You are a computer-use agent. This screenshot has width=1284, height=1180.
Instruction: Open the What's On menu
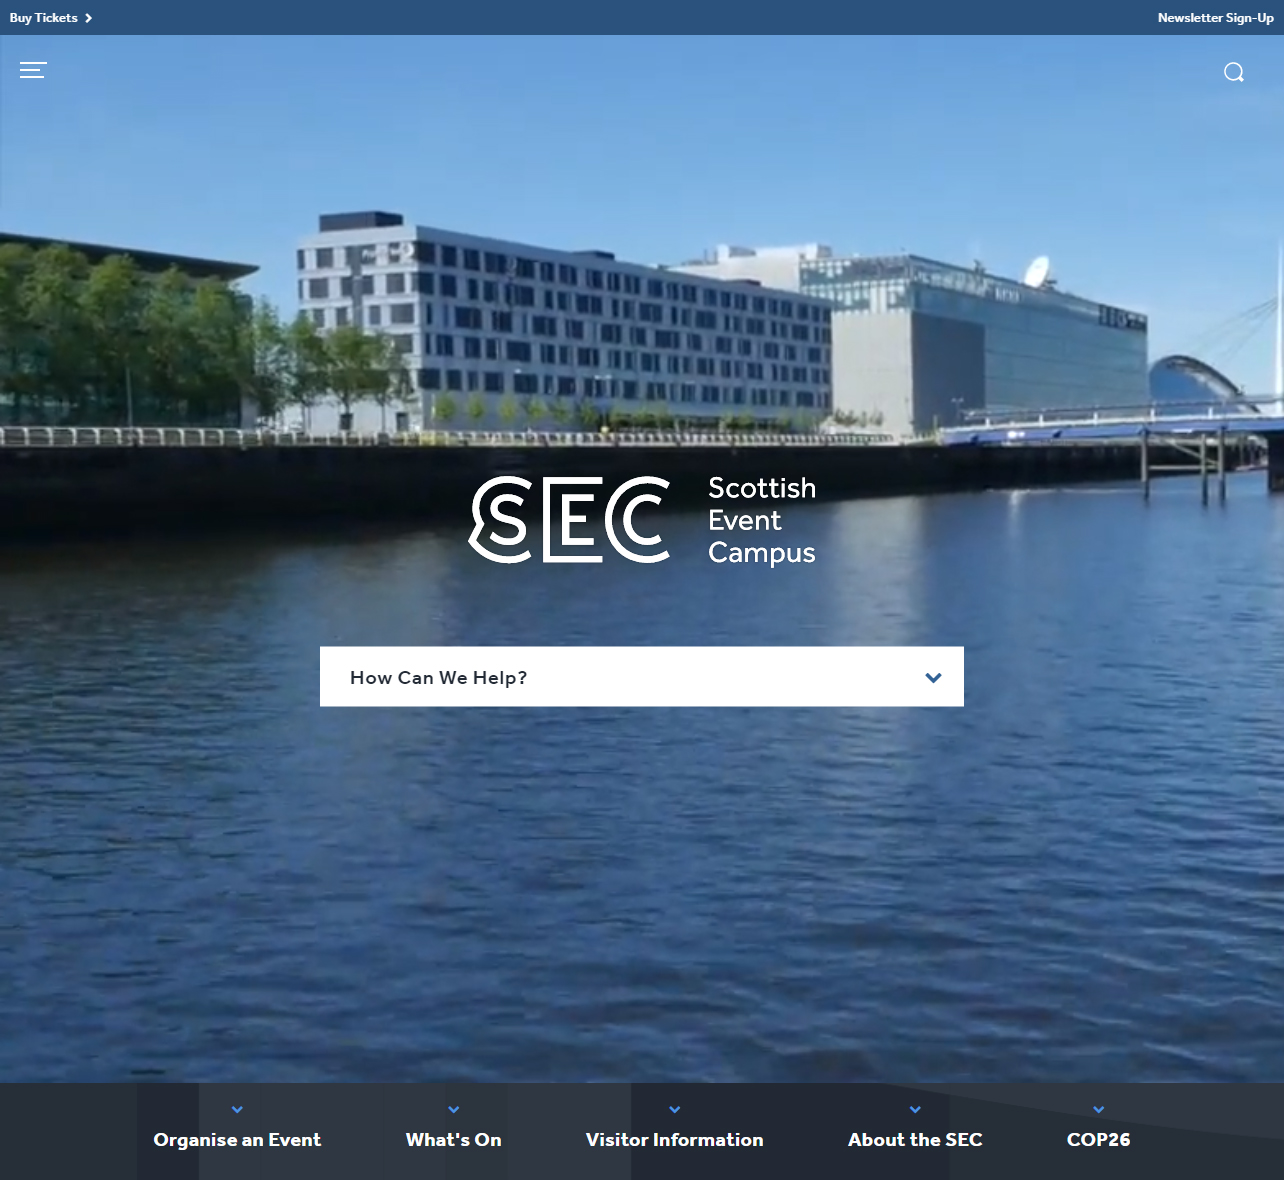pyautogui.click(x=454, y=1140)
